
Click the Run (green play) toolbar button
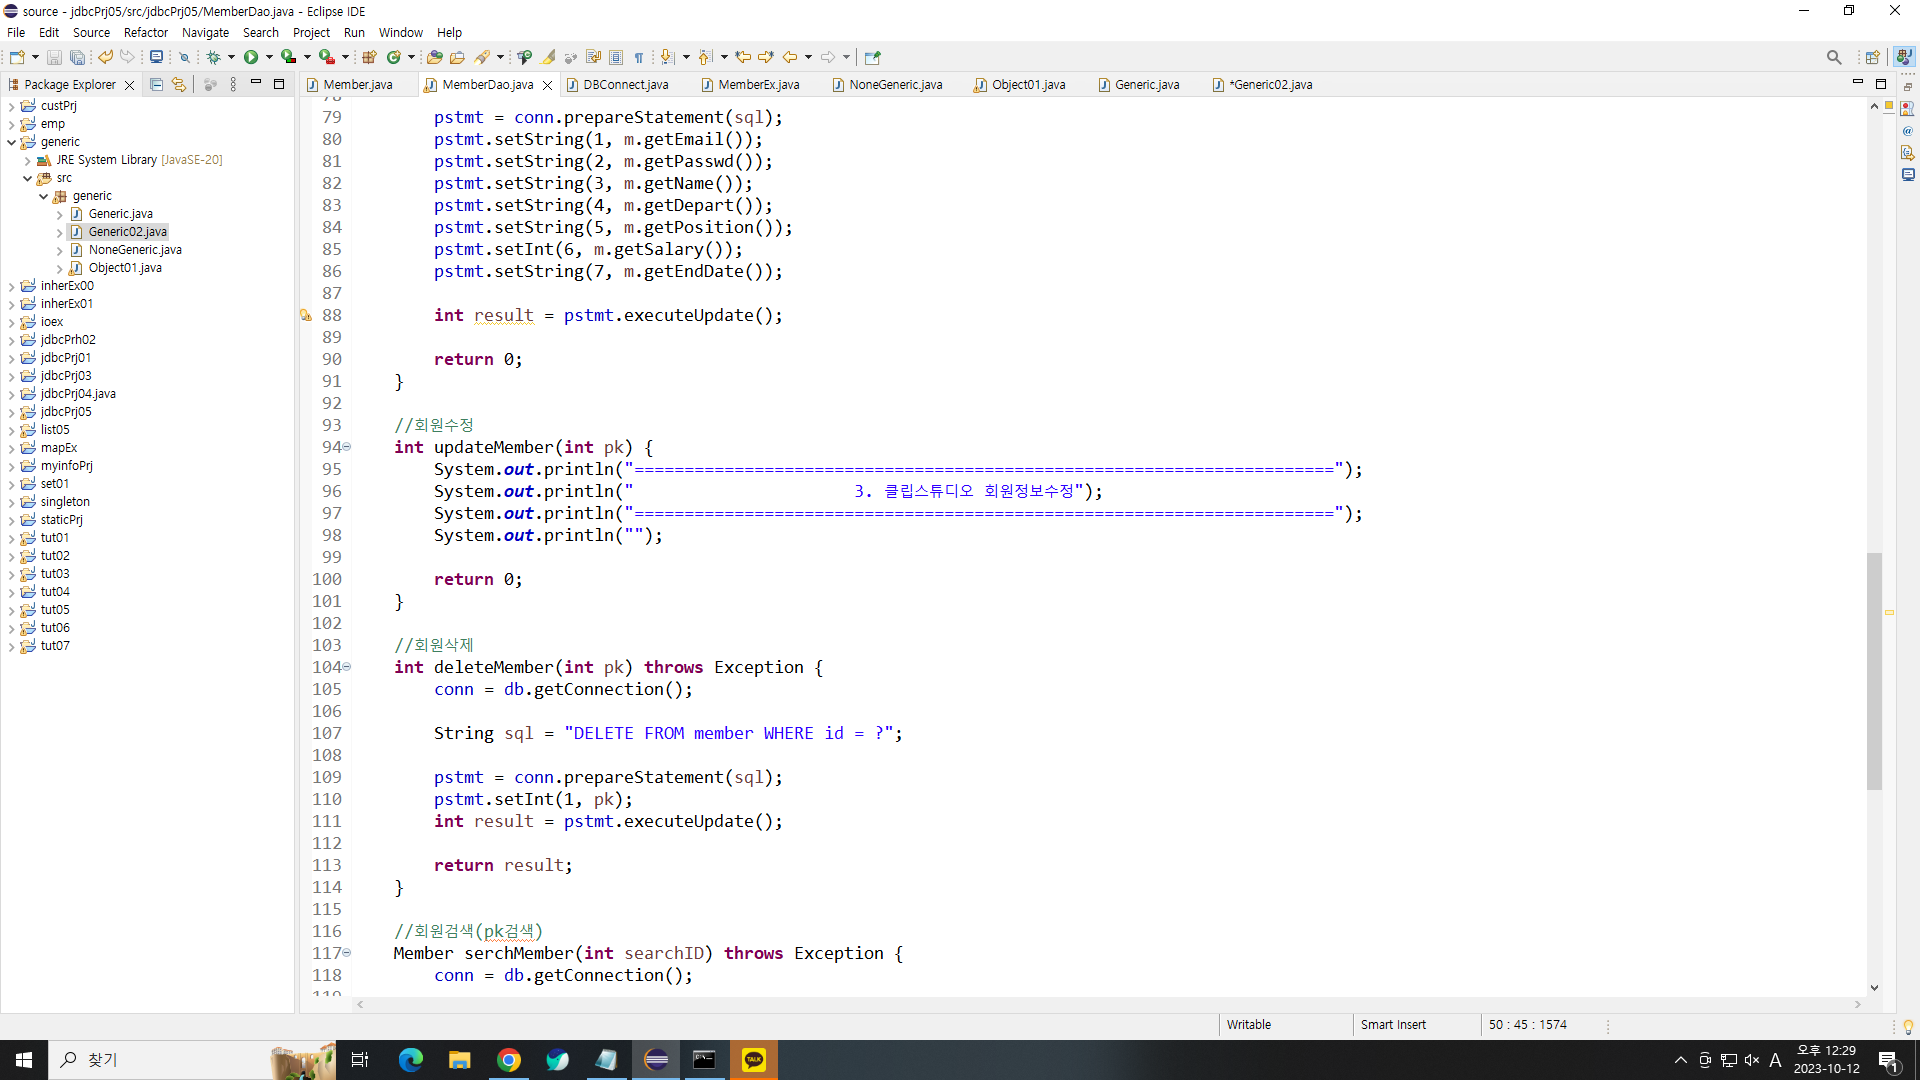pyautogui.click(x=251, y=57)
